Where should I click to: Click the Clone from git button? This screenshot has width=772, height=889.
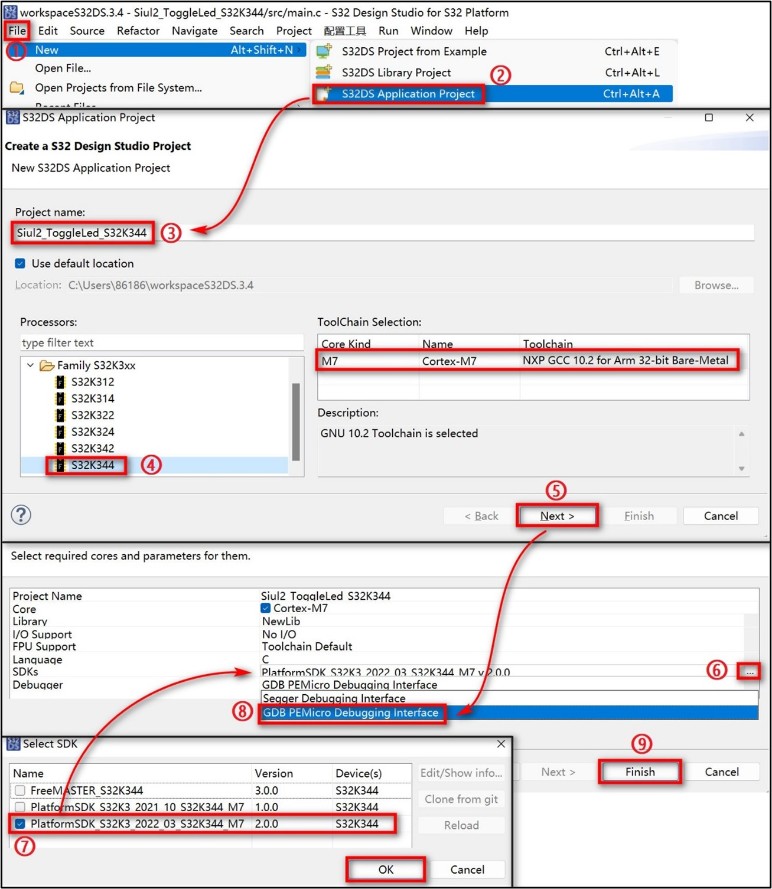461,799
